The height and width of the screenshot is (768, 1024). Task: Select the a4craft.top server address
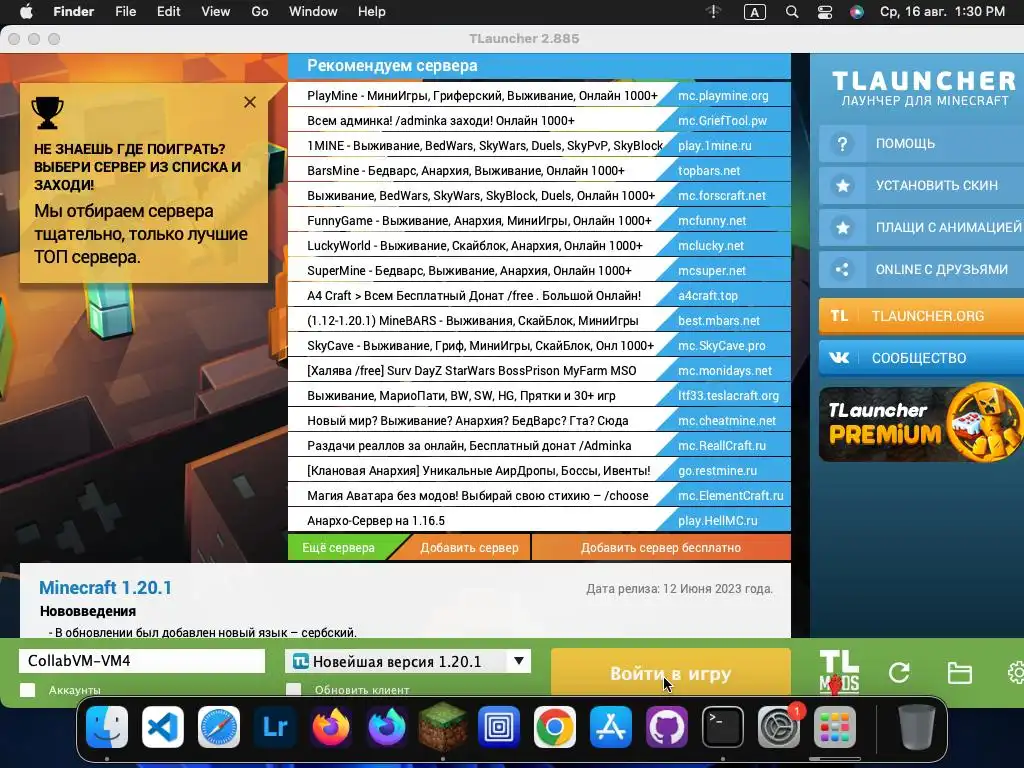coord(708,296)
